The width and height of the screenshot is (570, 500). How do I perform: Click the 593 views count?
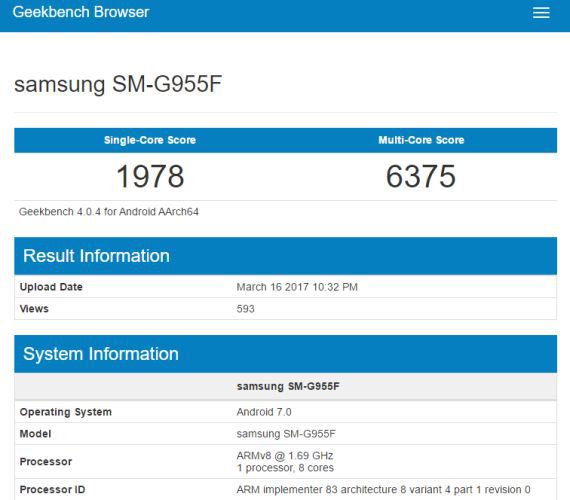tap(245, 309)
